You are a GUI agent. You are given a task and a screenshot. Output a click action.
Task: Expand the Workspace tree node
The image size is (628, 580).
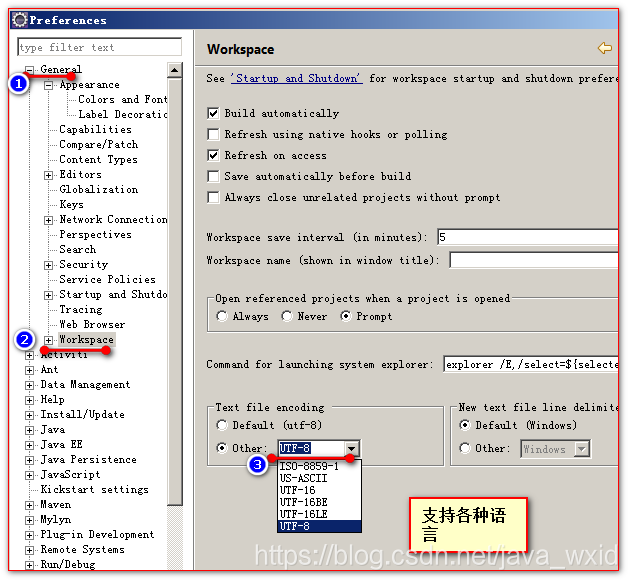tap(48, 340)
